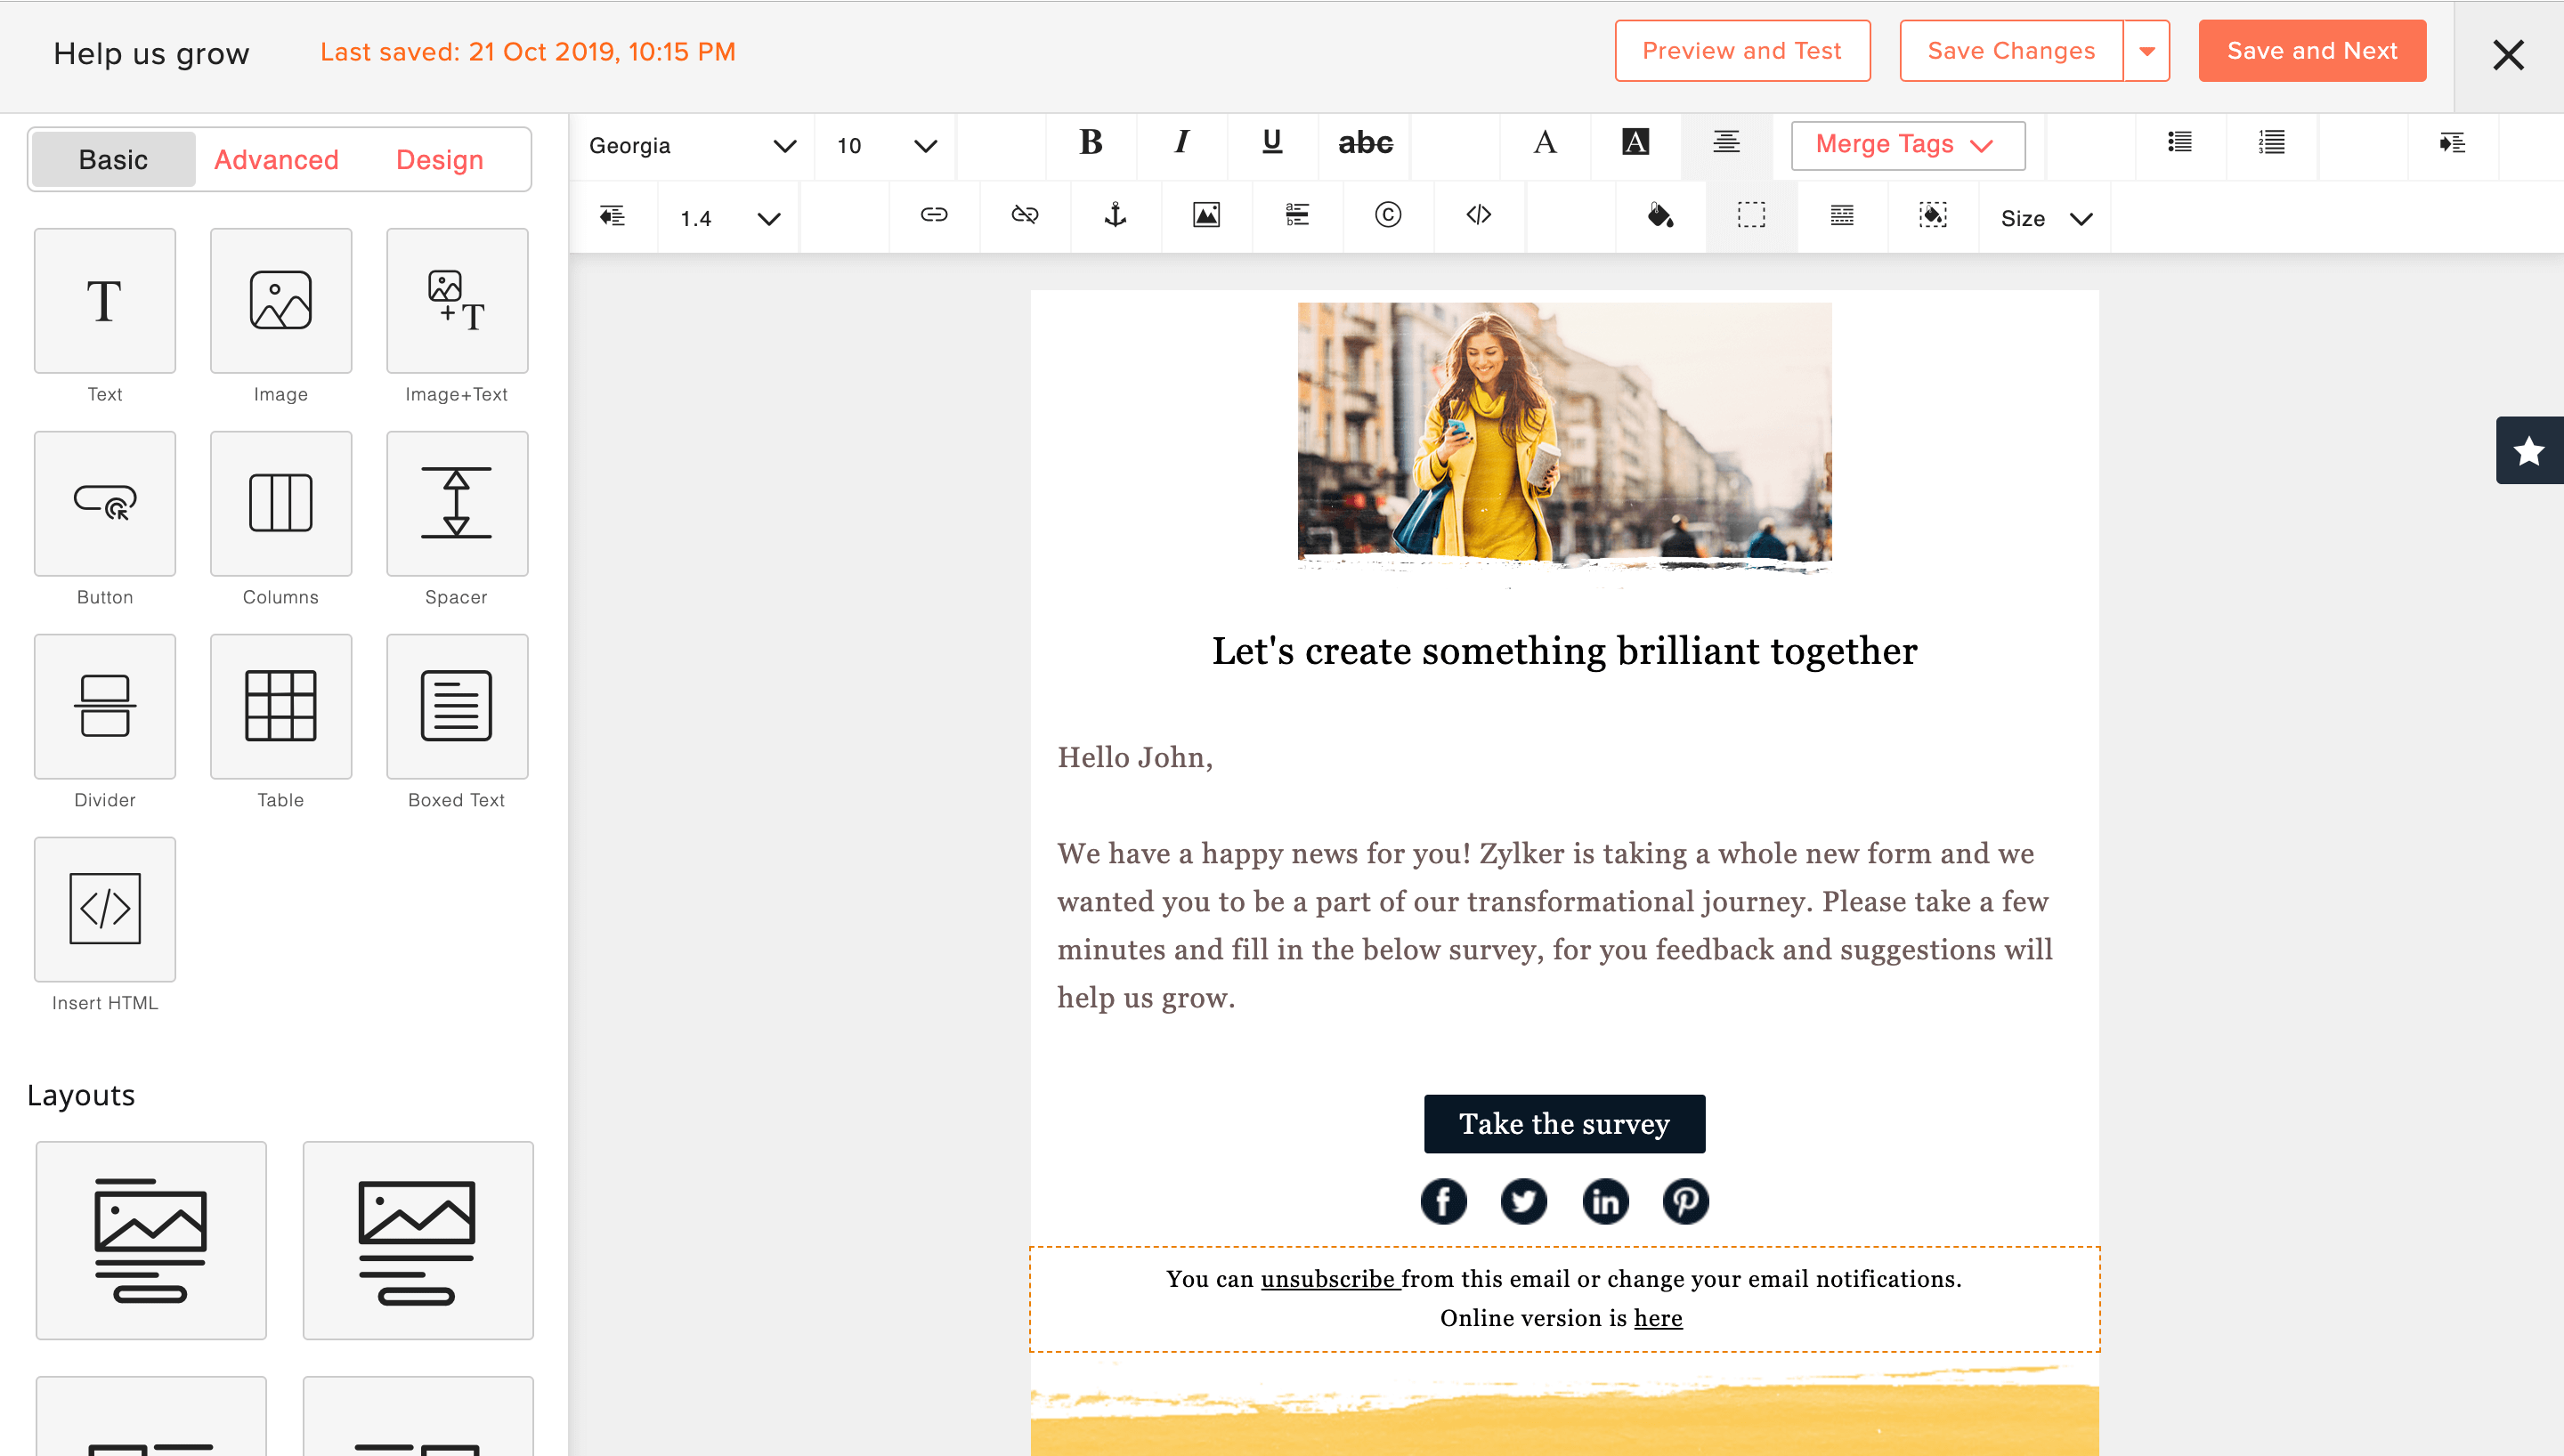Image resolution: width=2564 pixels, height=1456 pixels.
Task: Close the template editor
Action: click(2508, 55)
